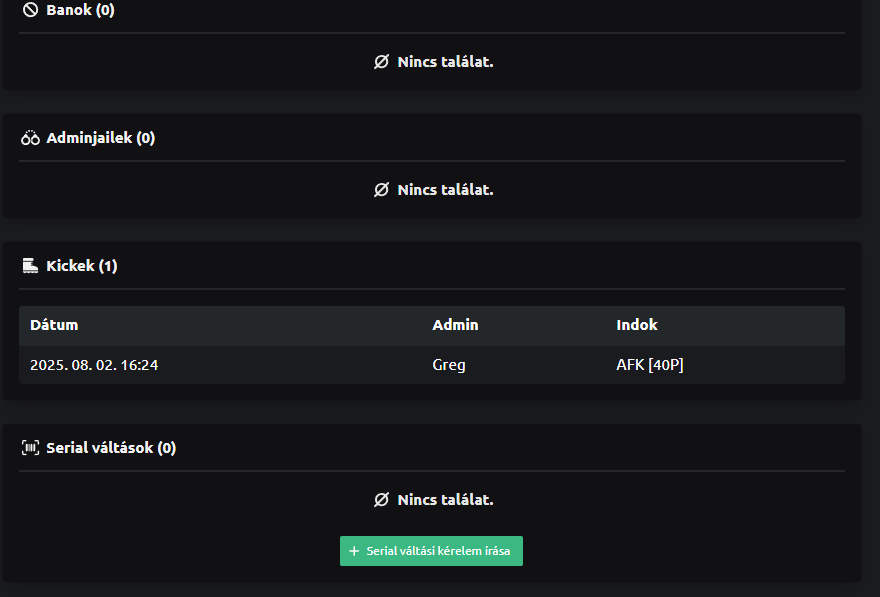Click the AFK [40P] reason cell
This screenshot has width=880, height=597.
coord(650,365)
